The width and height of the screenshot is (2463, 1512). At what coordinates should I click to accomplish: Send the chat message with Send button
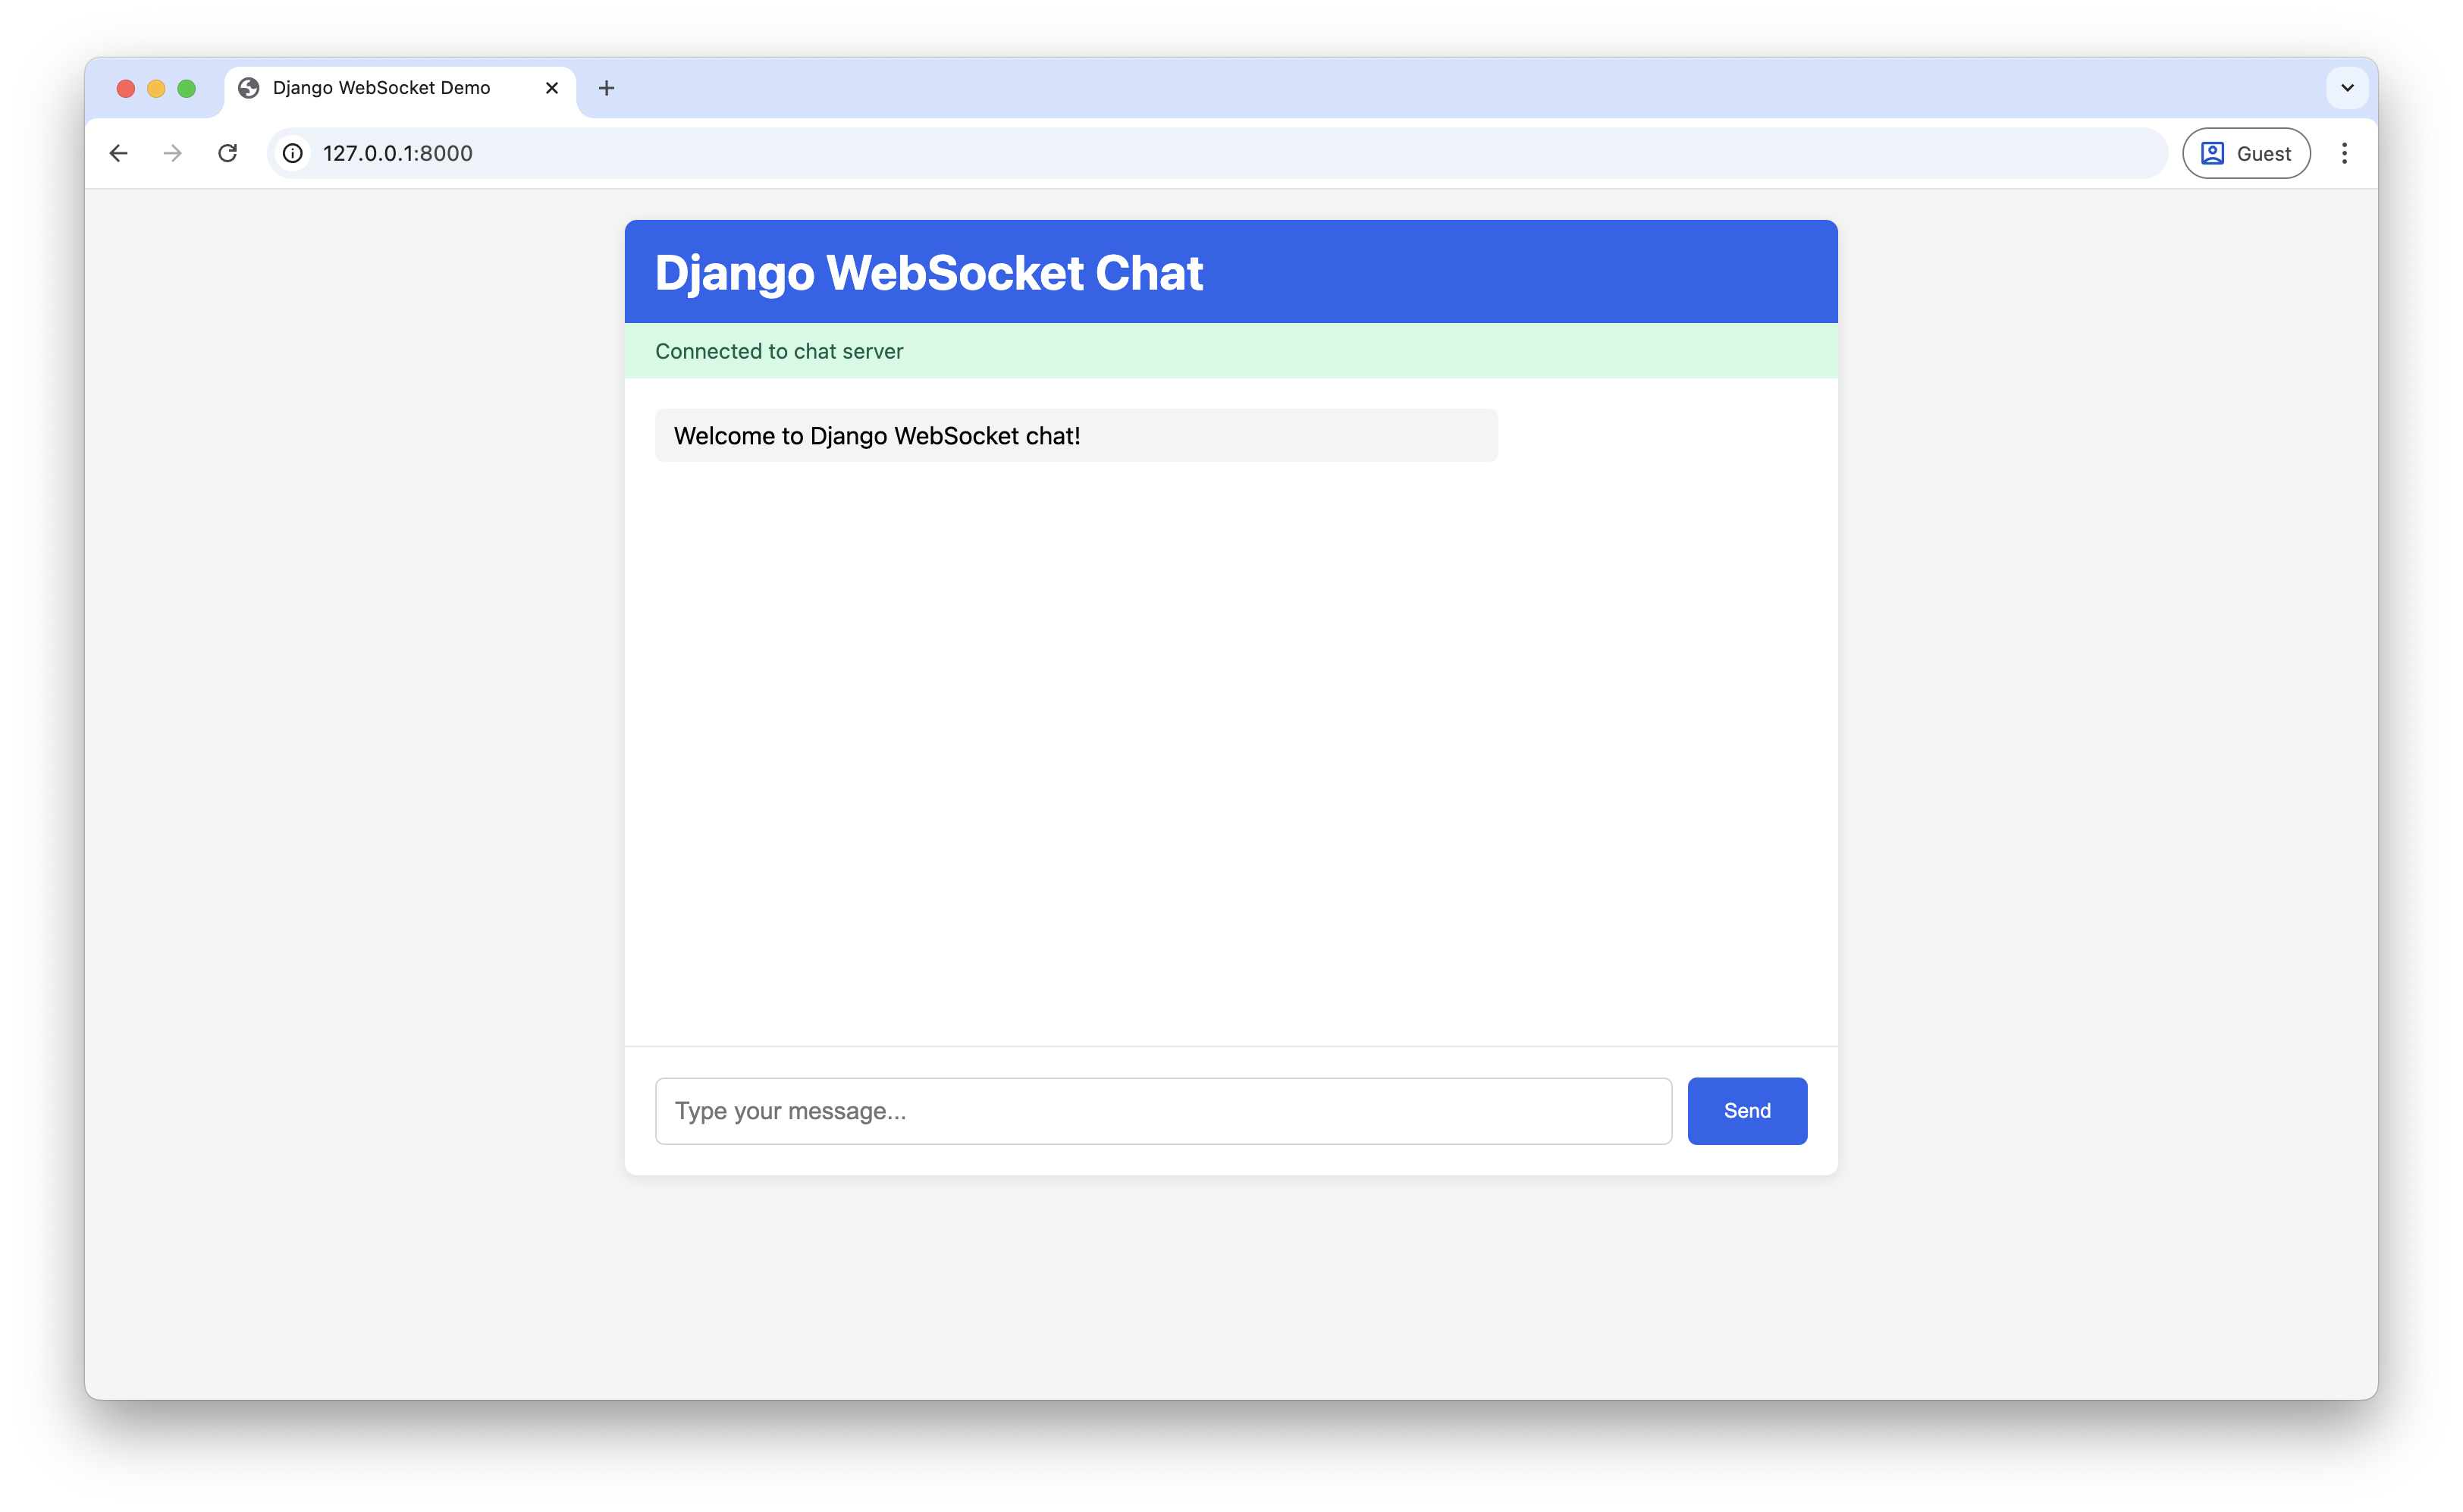(1747, 1111)
